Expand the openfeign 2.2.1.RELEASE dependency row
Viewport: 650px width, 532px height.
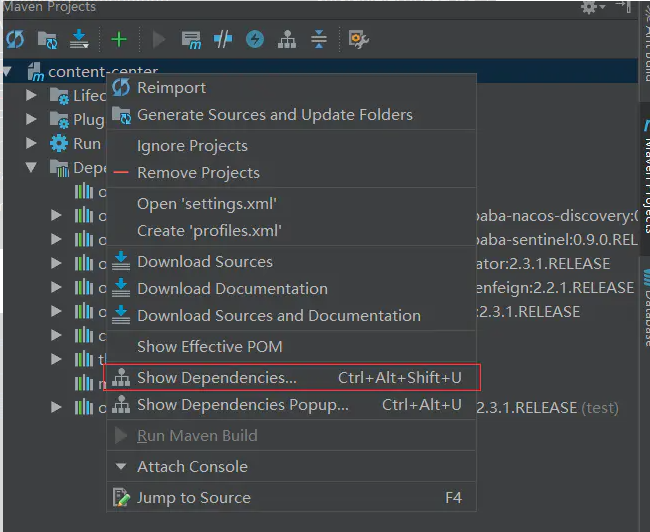pyautogui.click(x=56, y=287)
